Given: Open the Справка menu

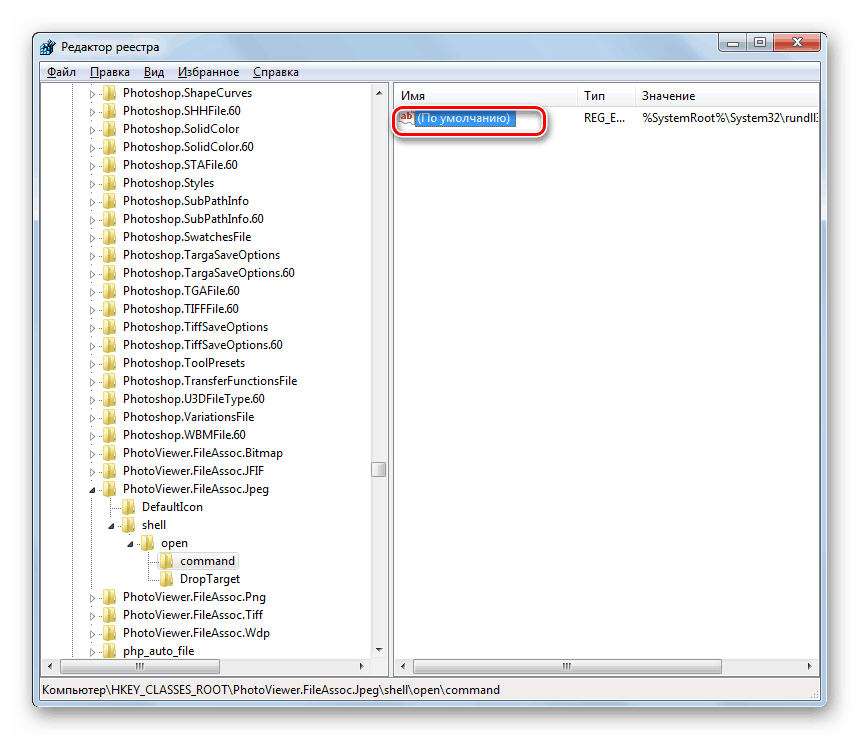Looking at the screenshot, I should click(275, 71).
